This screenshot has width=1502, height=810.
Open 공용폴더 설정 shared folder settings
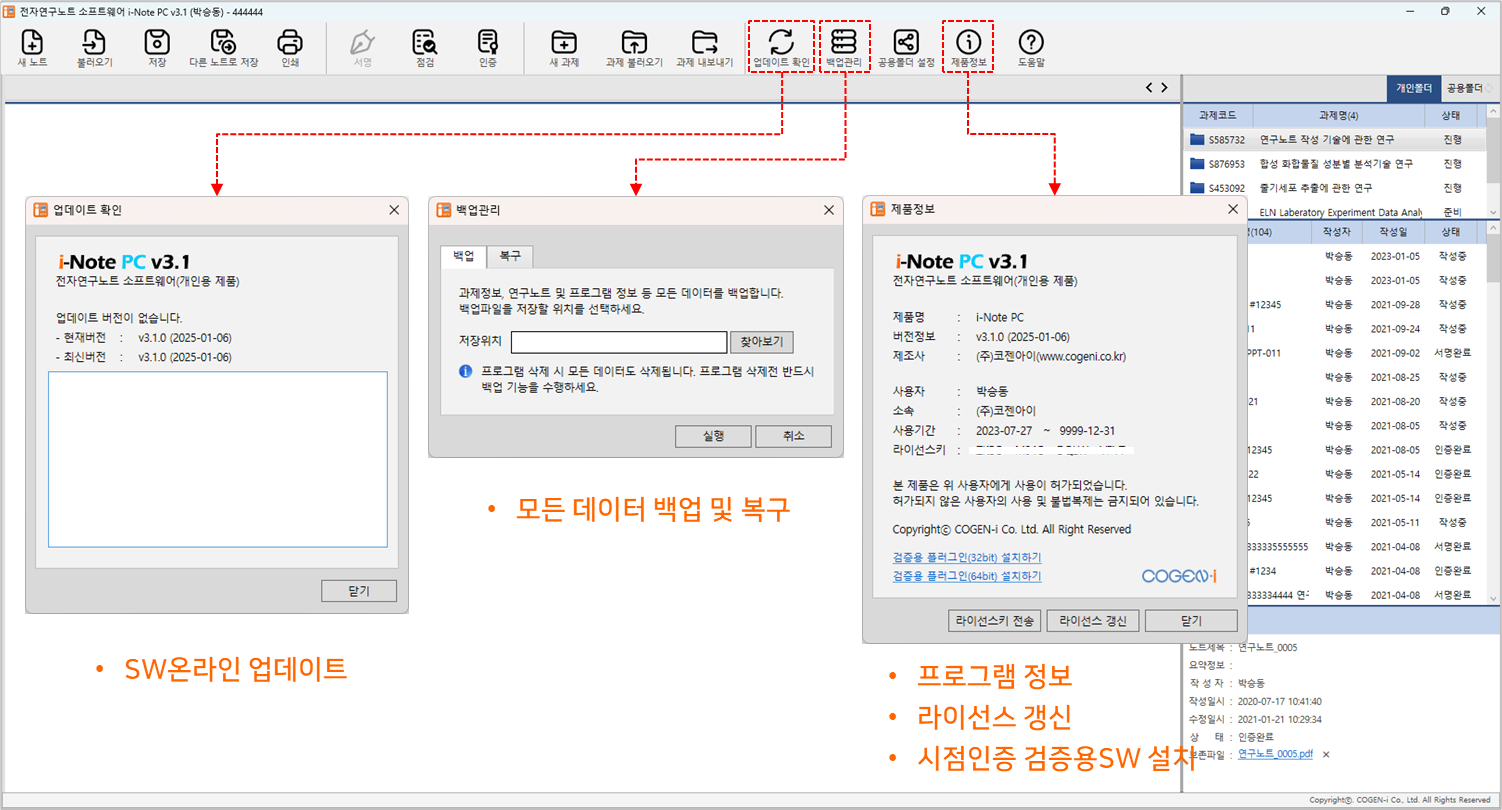coord(906,48)
